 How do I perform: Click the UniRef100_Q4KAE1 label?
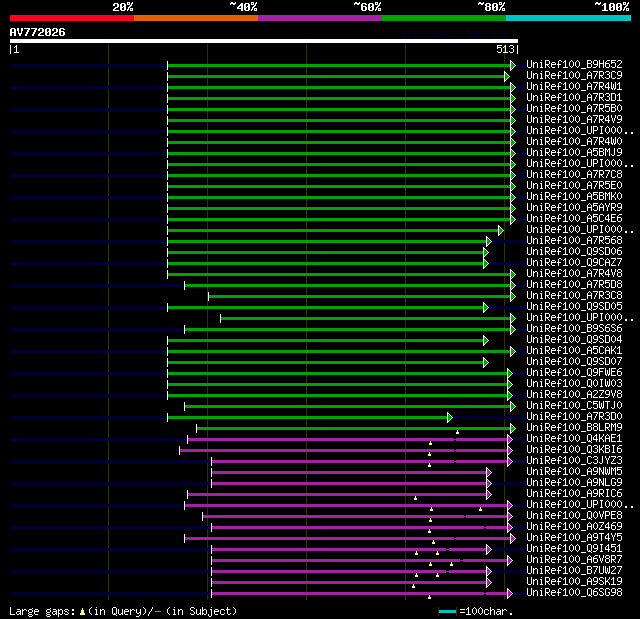(574, 439)
